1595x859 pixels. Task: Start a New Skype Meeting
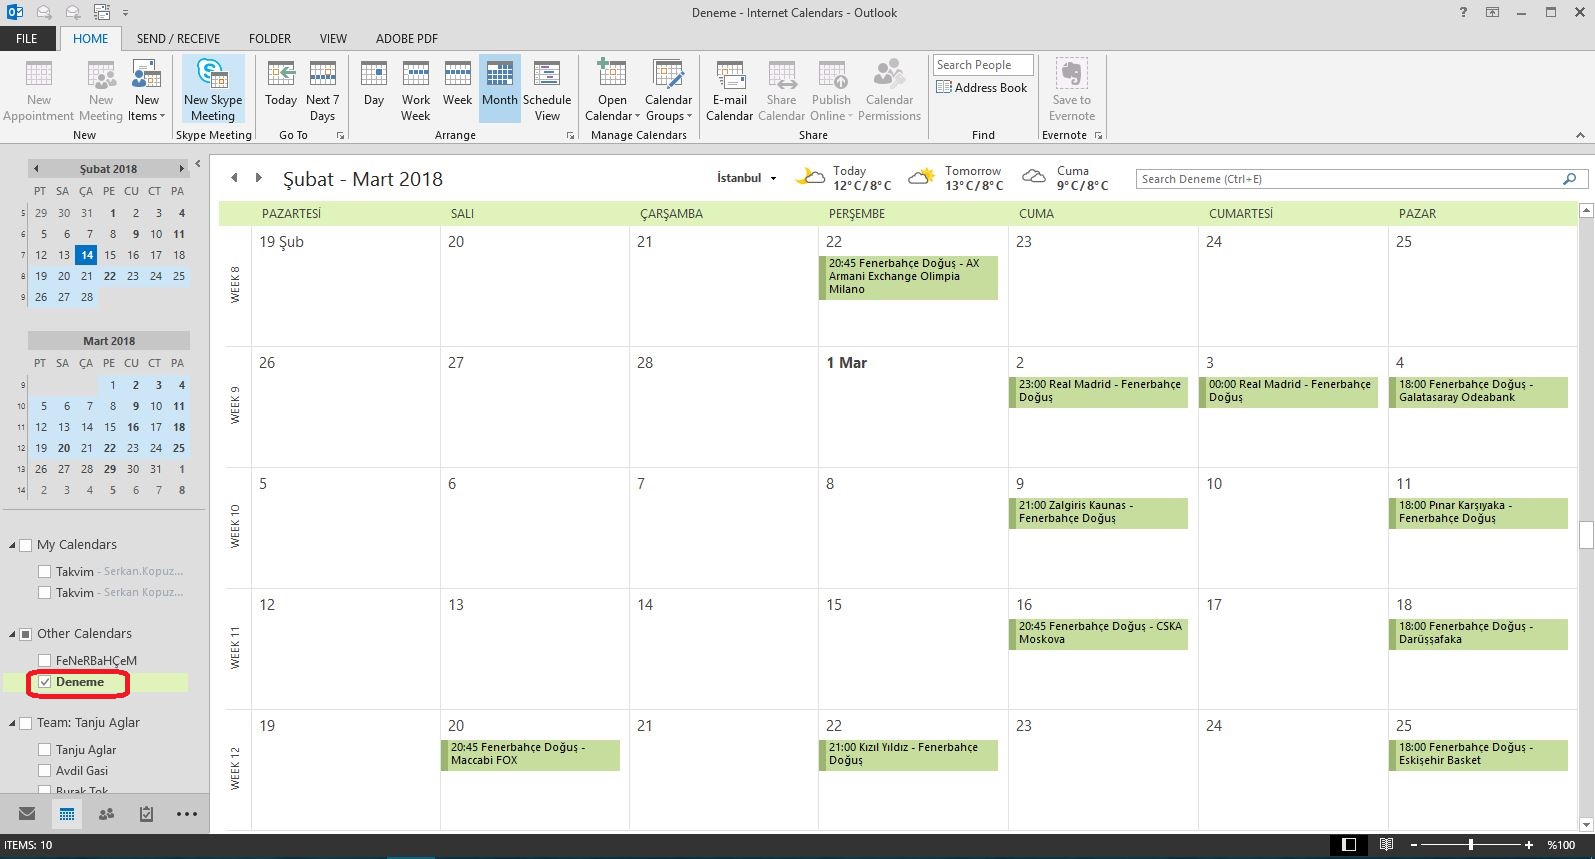click(213, 90)
